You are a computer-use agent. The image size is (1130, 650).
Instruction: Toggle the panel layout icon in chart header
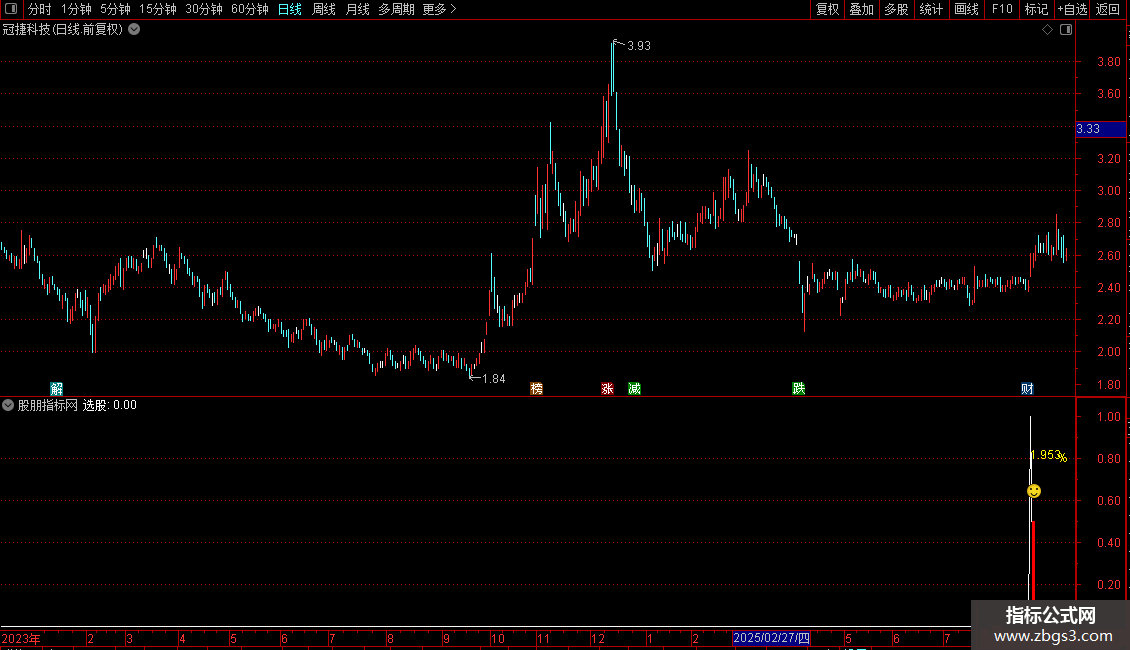click(x=1066, y=30)
